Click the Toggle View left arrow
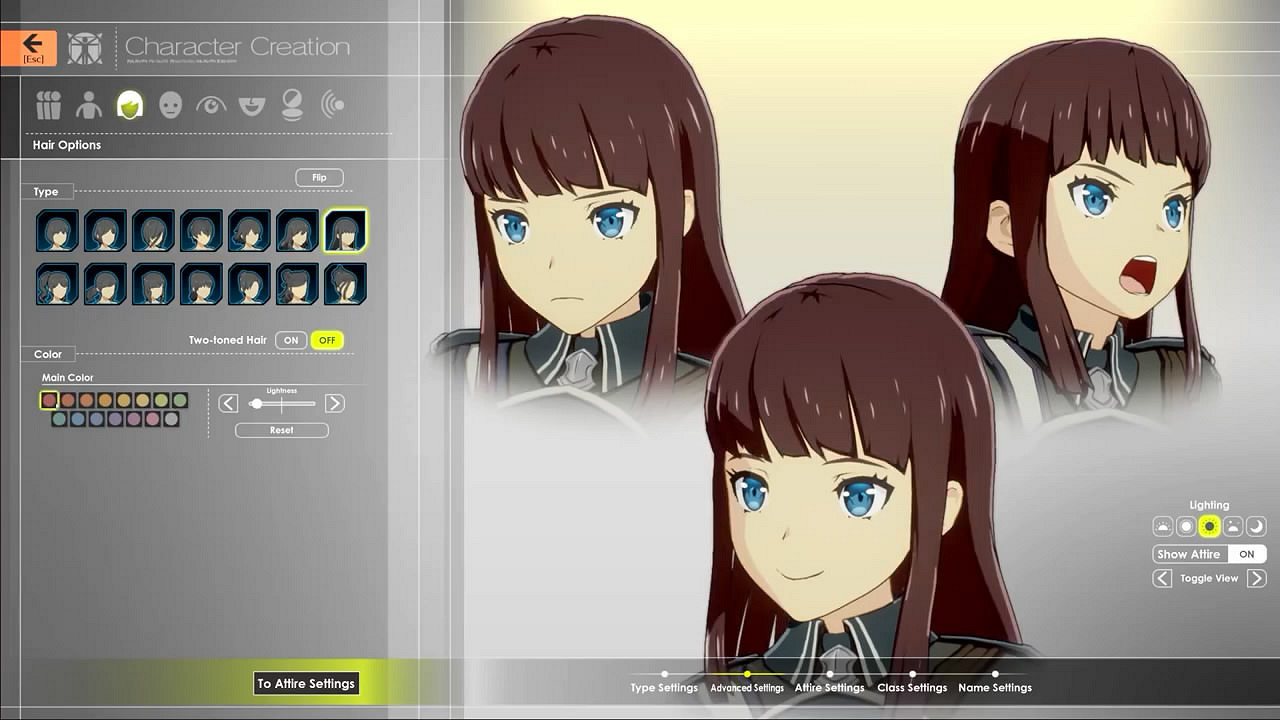This screenshot has width=1280, height=720. tap(1162, 578)
